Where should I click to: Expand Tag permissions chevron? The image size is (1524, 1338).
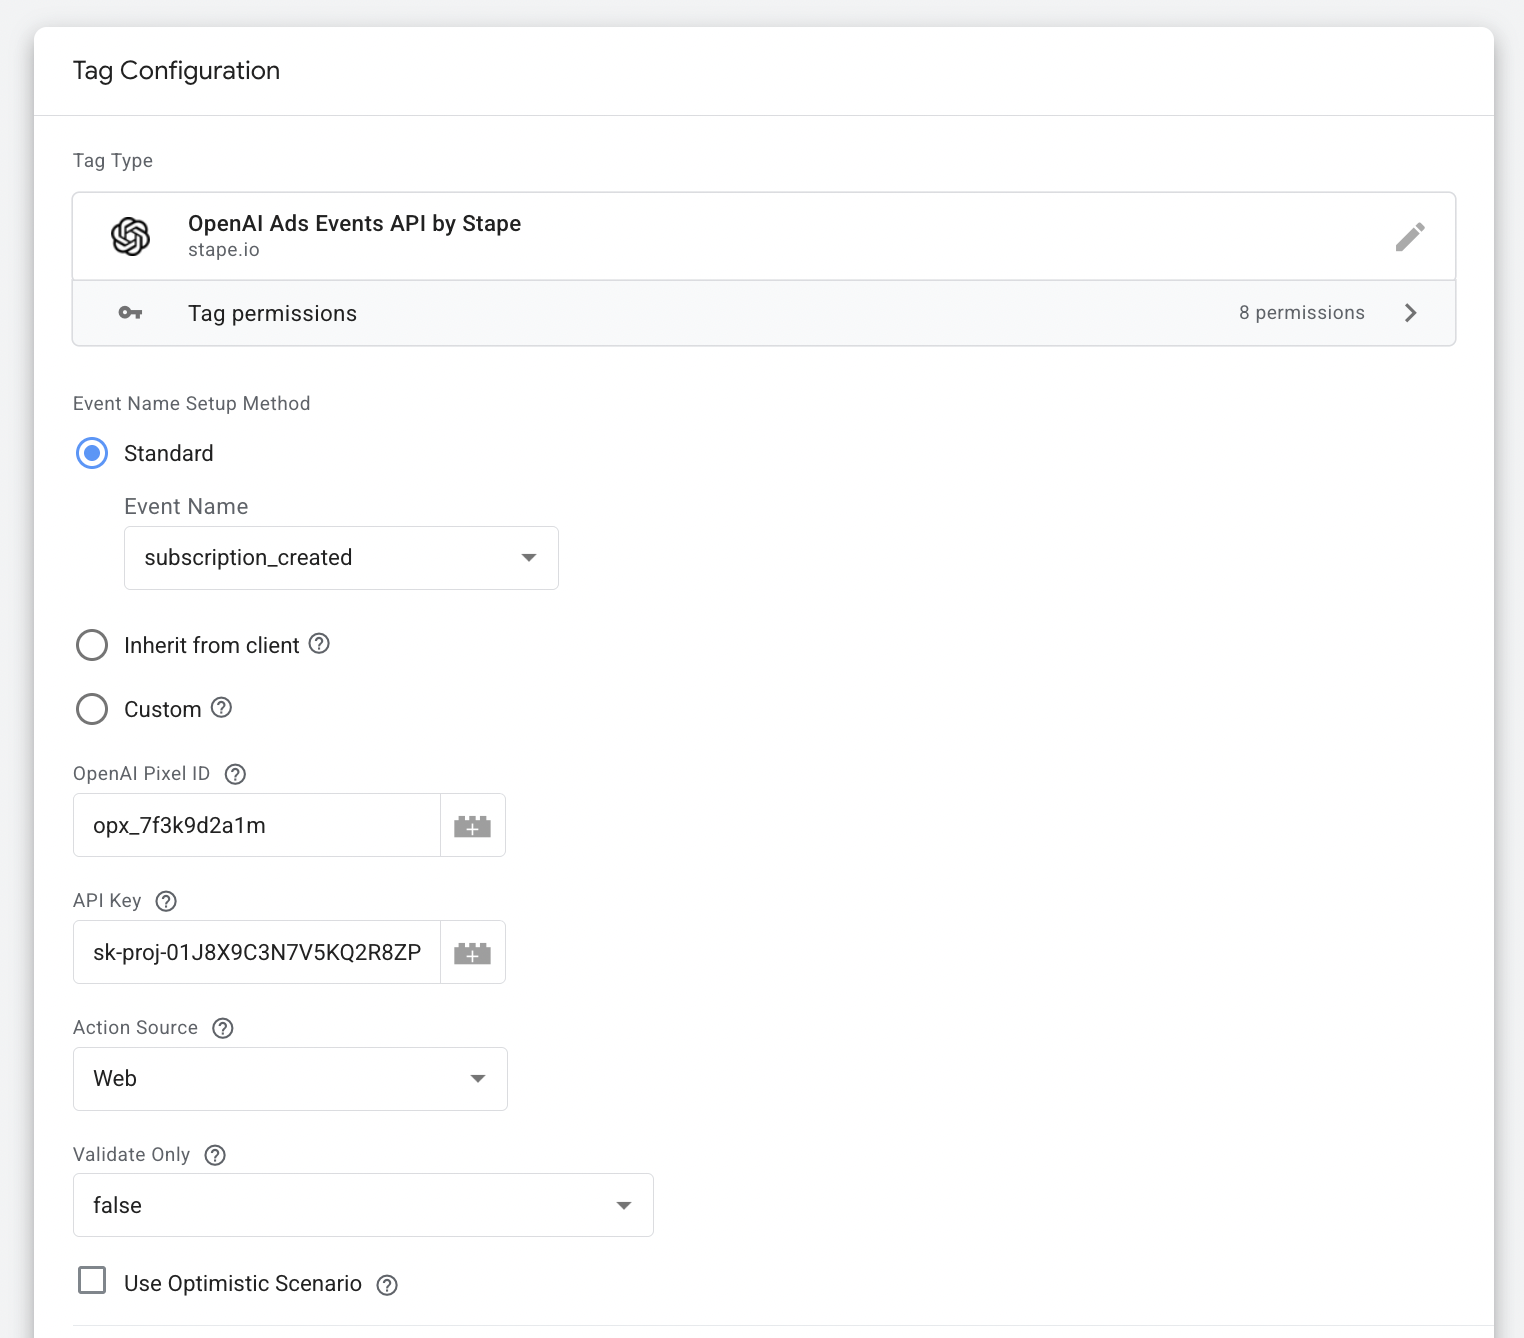(x=1411, y=313)
